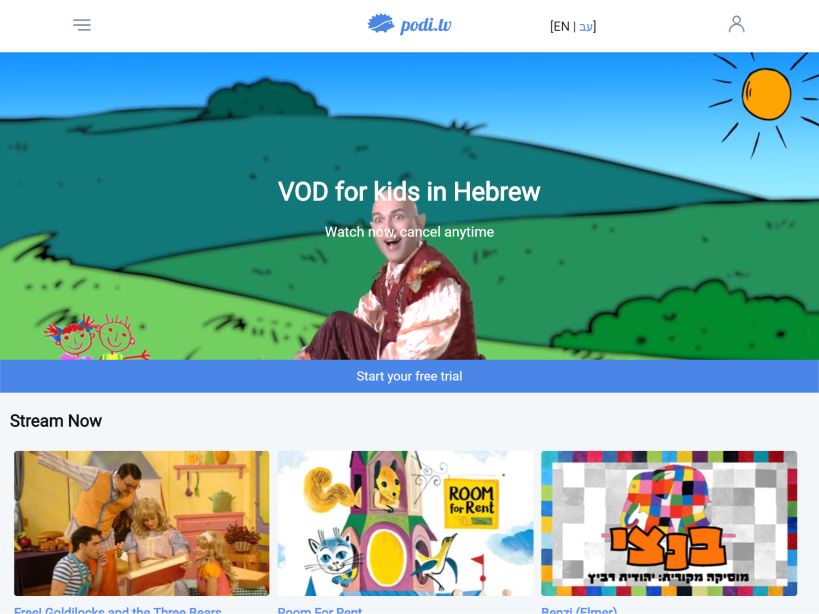The height and width of the screenshot is (614, 819).
Task: Click the Watch now, cancel anytime text
Action: pyautogui.click(x=409, y=232)
